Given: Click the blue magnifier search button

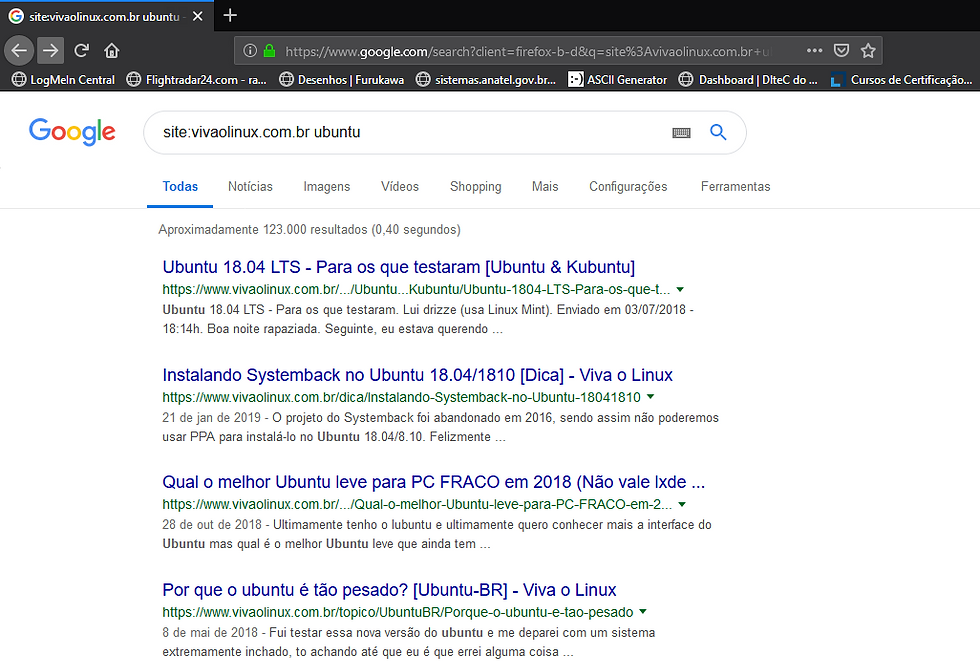Looking at the screenshot, I should tap(718, 132).
